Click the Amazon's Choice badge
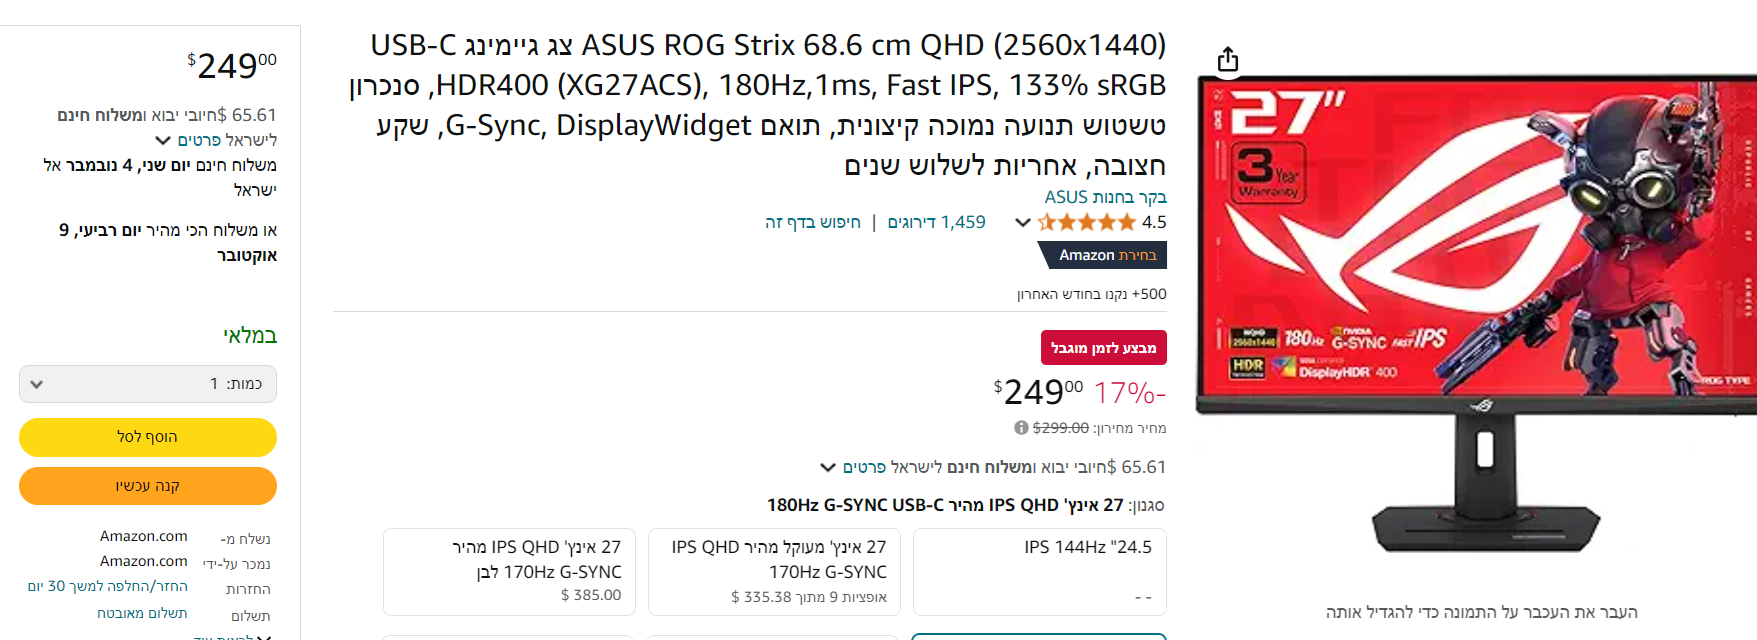1757x640 pixels. [1102, 255]
